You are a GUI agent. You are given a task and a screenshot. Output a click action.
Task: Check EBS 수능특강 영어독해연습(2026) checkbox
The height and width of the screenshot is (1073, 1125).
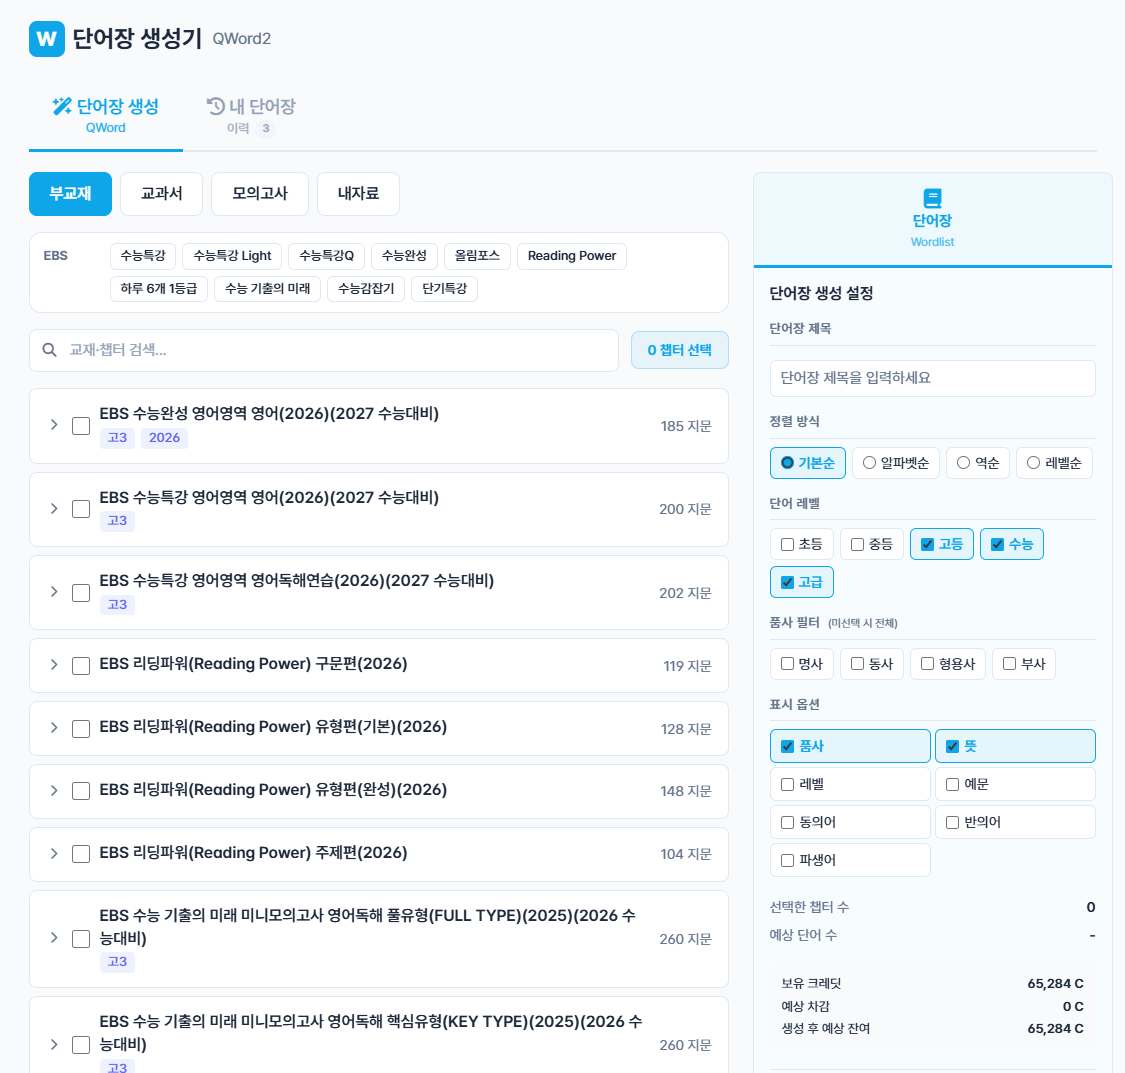click(81, 593)
